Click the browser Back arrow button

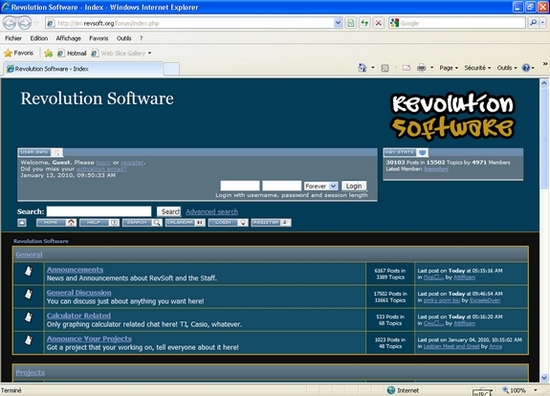10,23
